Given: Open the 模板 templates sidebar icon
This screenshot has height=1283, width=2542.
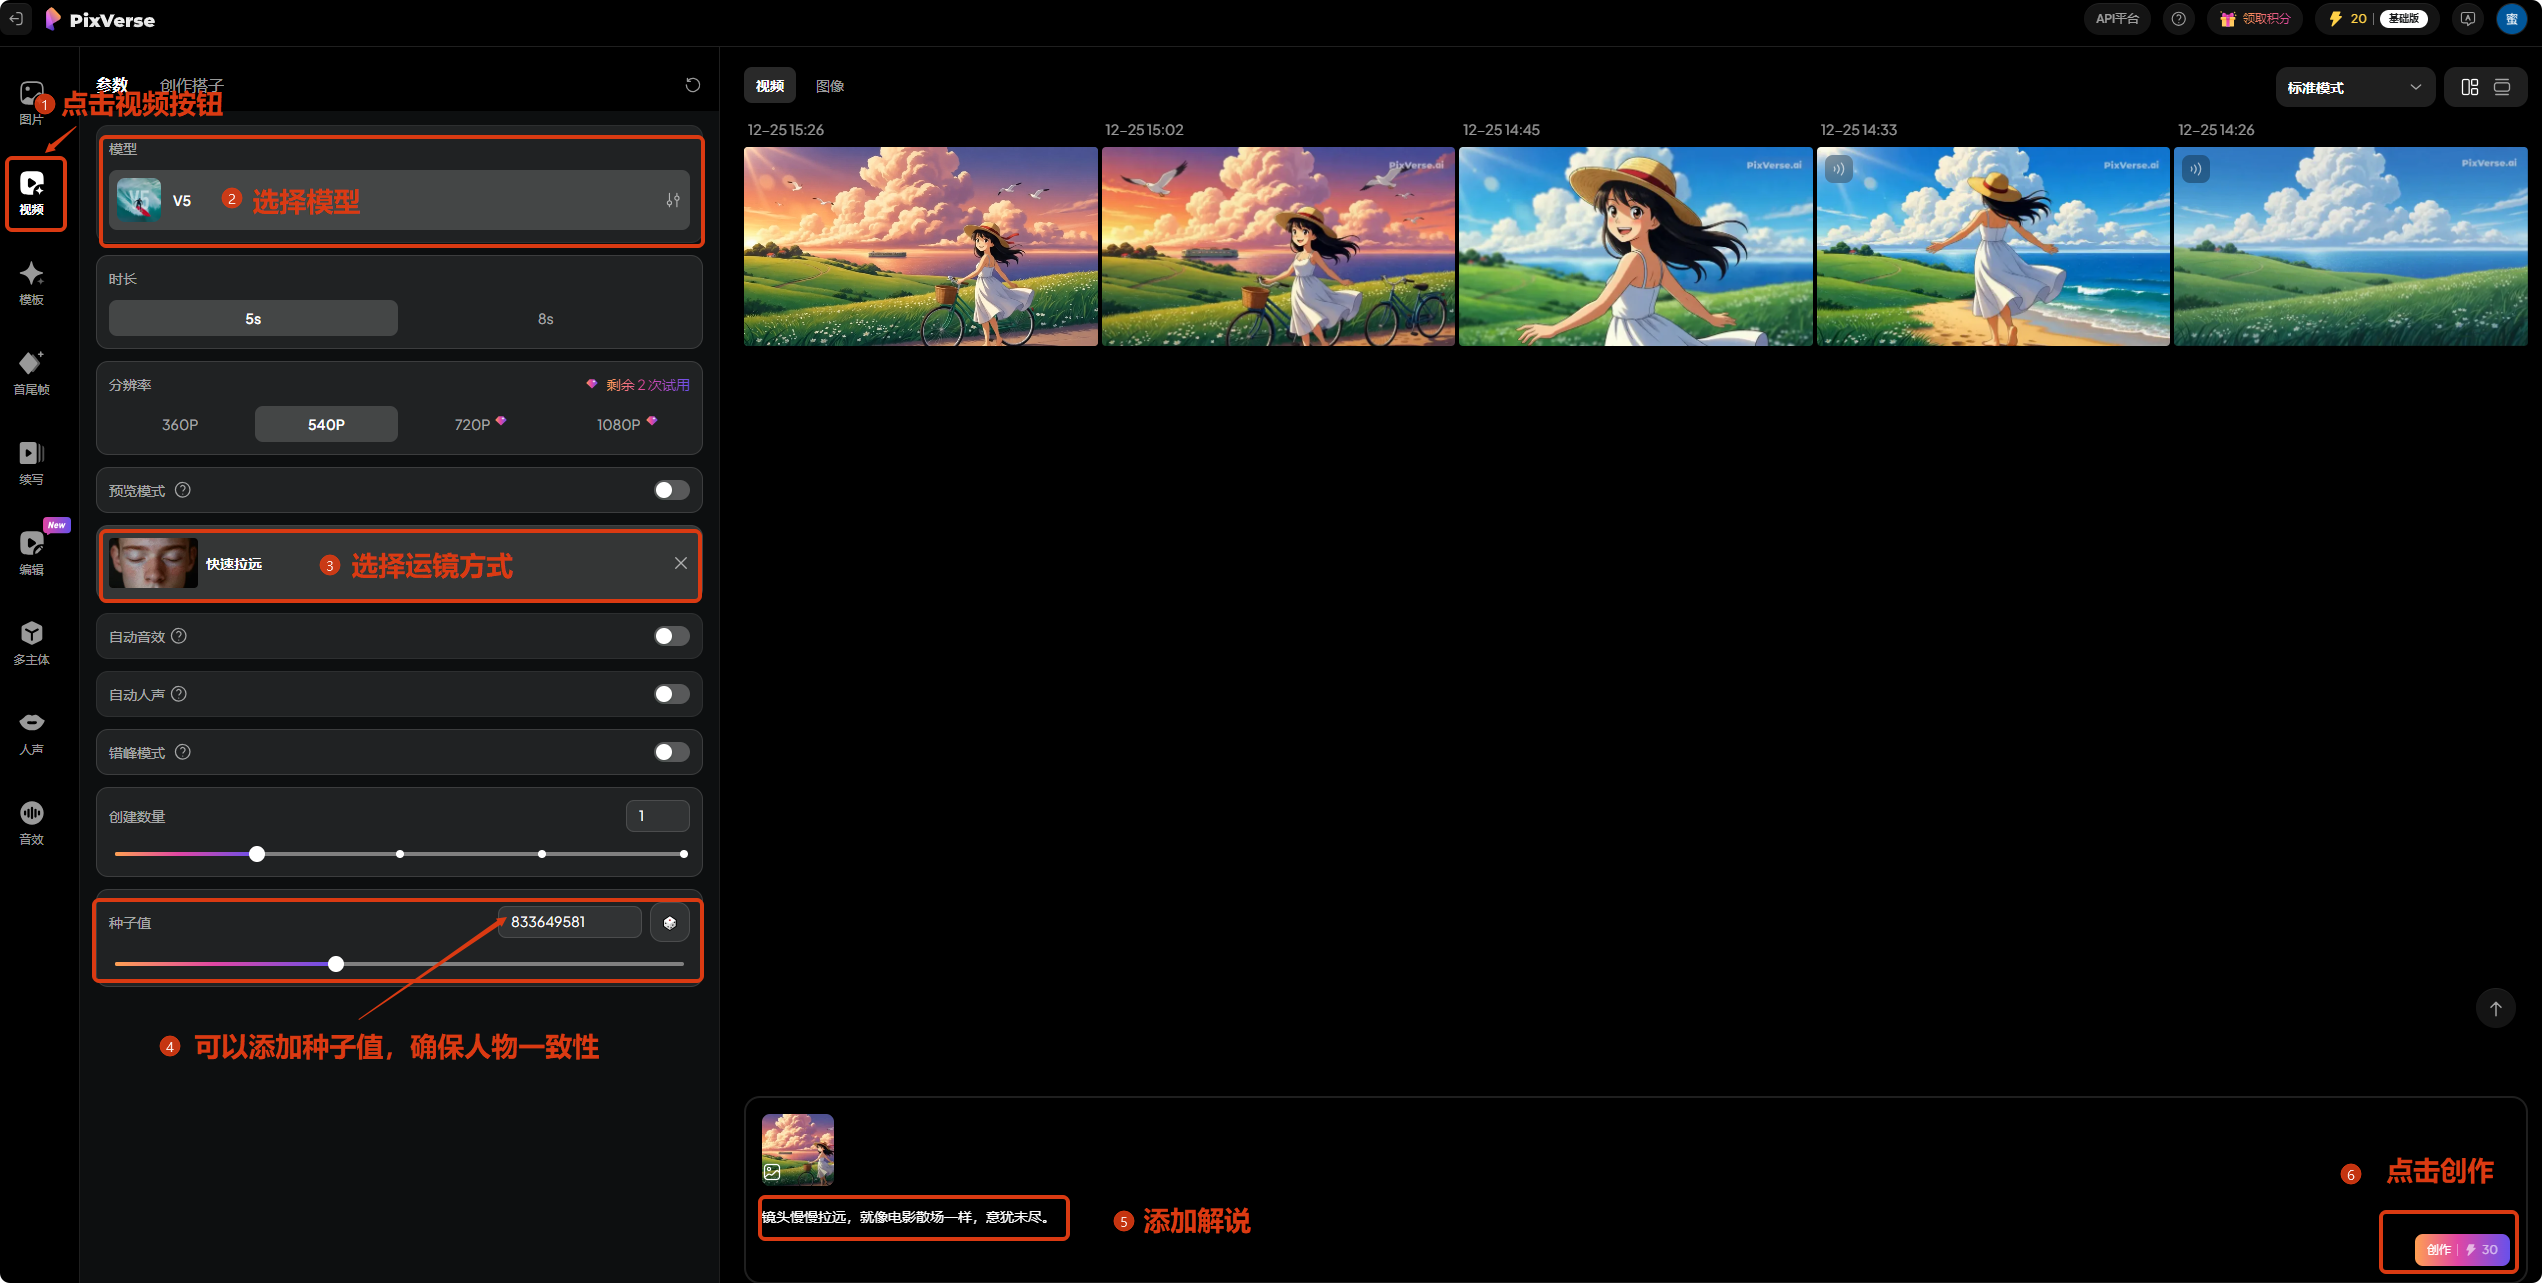Looking at the screenshot, I should click(31, 281).
